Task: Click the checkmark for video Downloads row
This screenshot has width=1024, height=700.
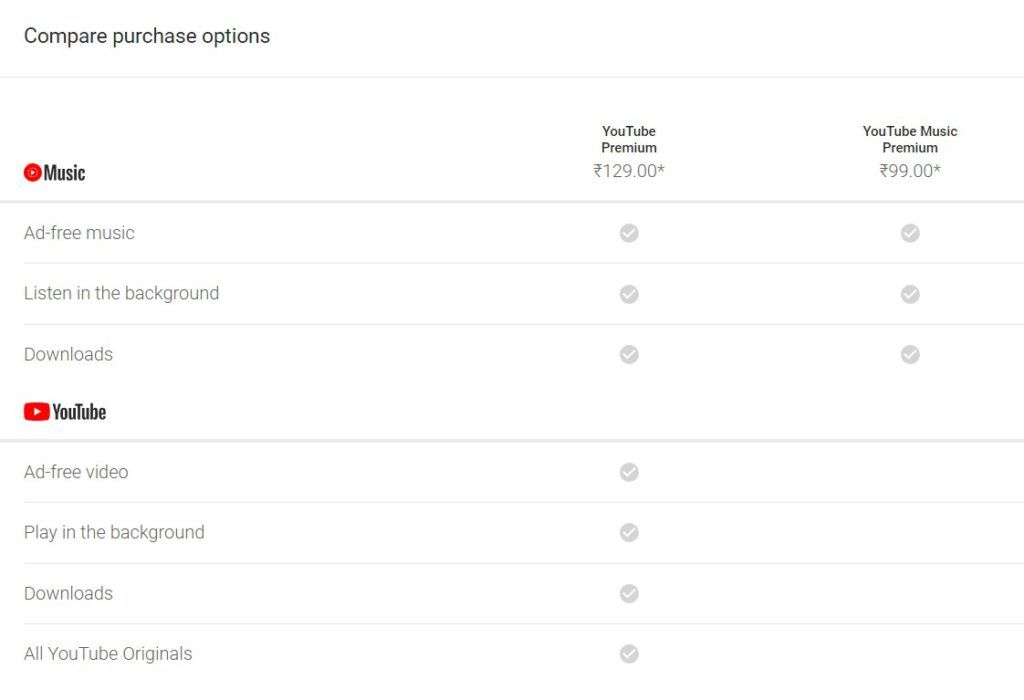Action: [x=629, y=593]
